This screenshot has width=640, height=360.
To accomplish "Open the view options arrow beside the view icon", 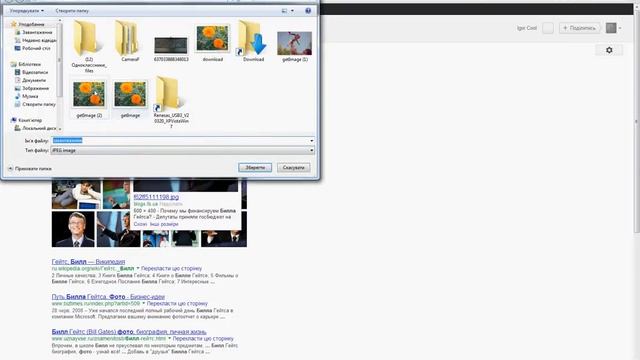I will [292, 11].
